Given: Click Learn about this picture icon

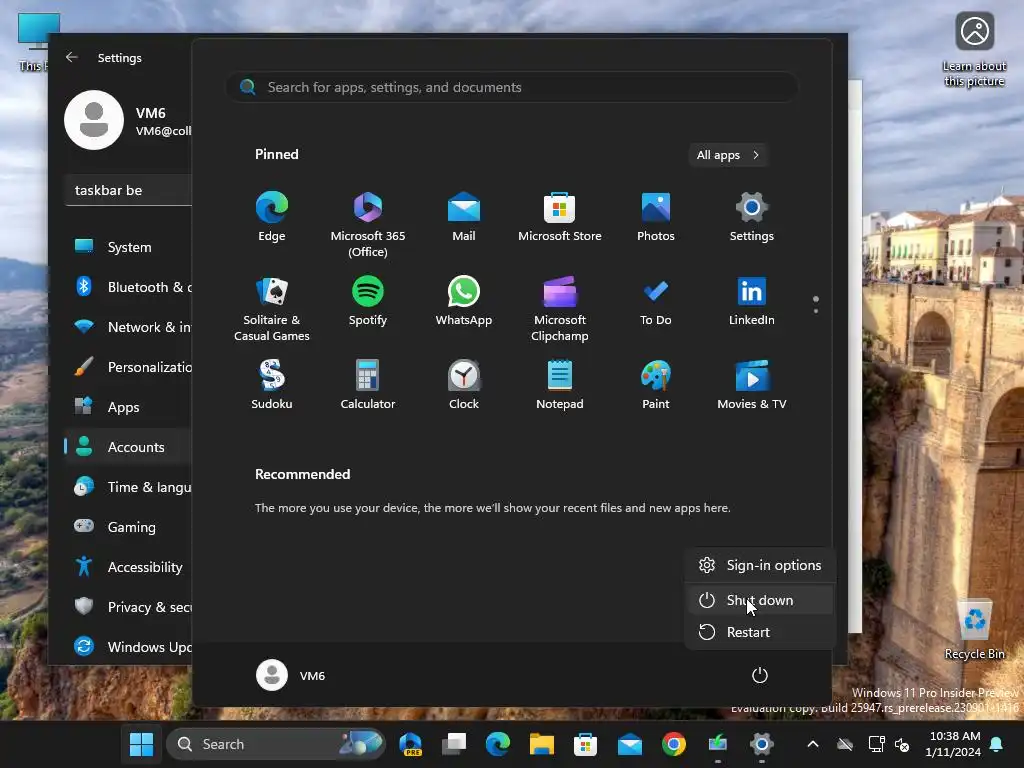Looking at the screenshot, I should pyautogui.click(x=974, y=49).
